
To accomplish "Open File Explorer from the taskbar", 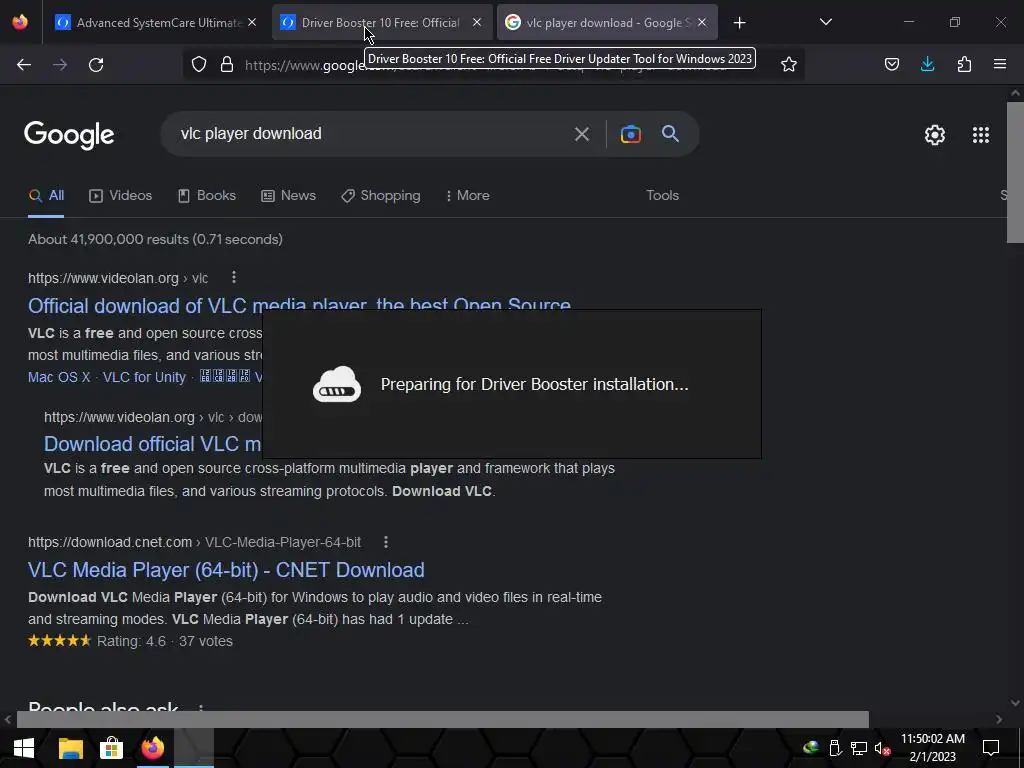I will coord(71,748).
